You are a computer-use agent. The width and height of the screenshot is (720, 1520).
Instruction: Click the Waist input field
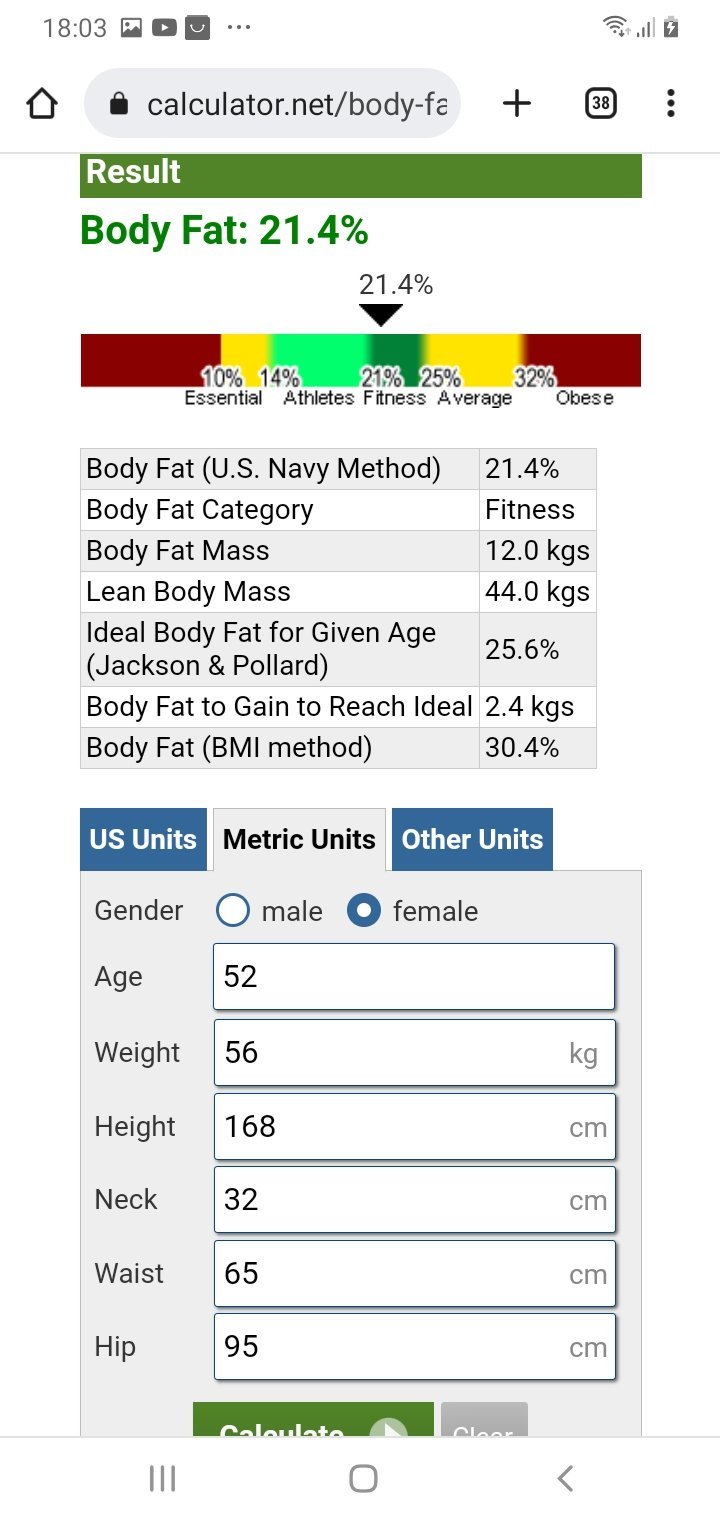(414, 1273)
